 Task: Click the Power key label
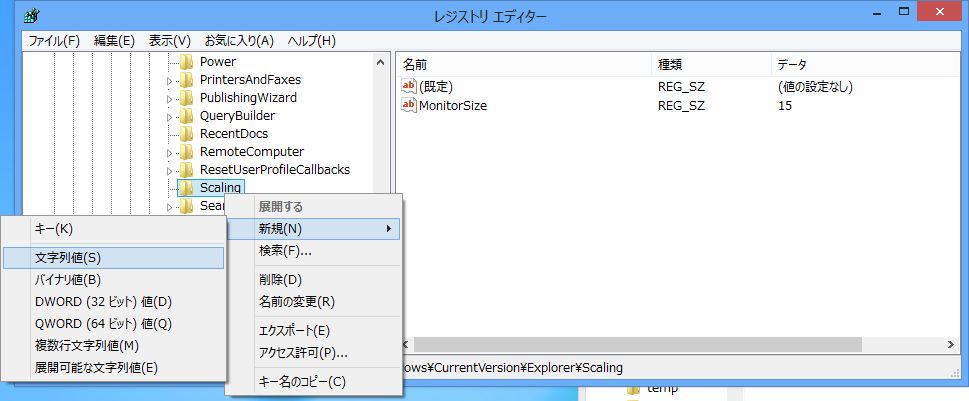point(218,62)
